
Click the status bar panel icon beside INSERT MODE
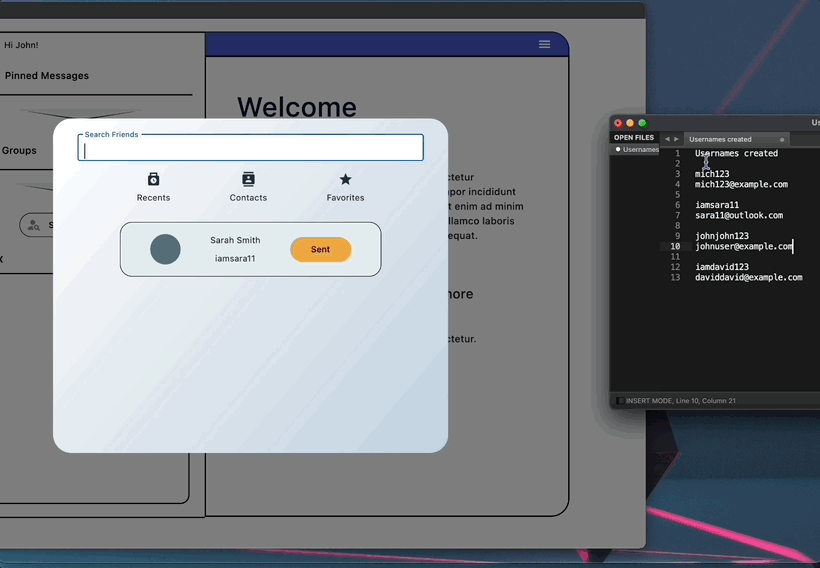click(620, 401)
